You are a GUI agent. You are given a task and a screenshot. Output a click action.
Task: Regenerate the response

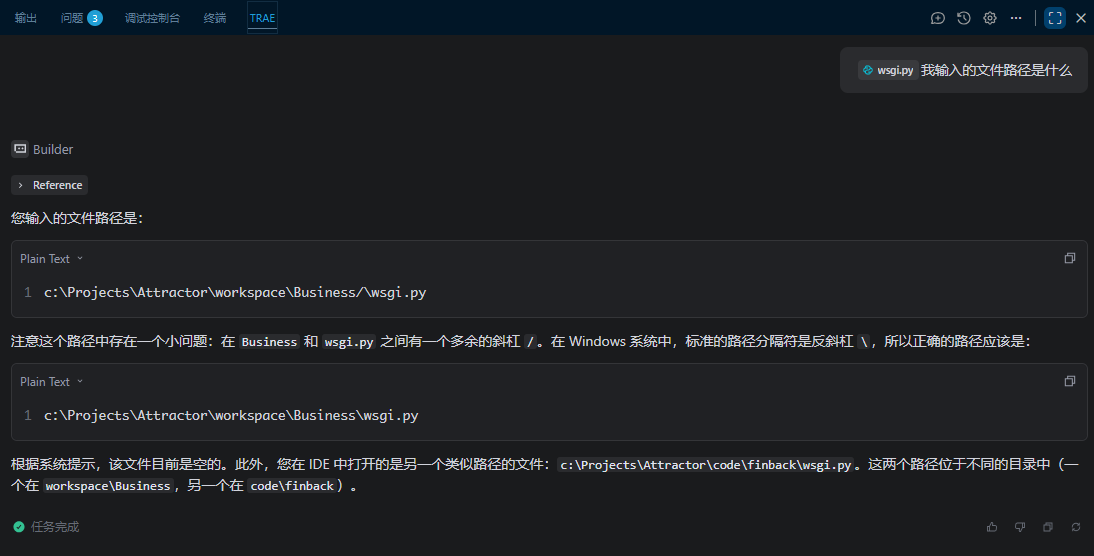tap(1076, 527)
